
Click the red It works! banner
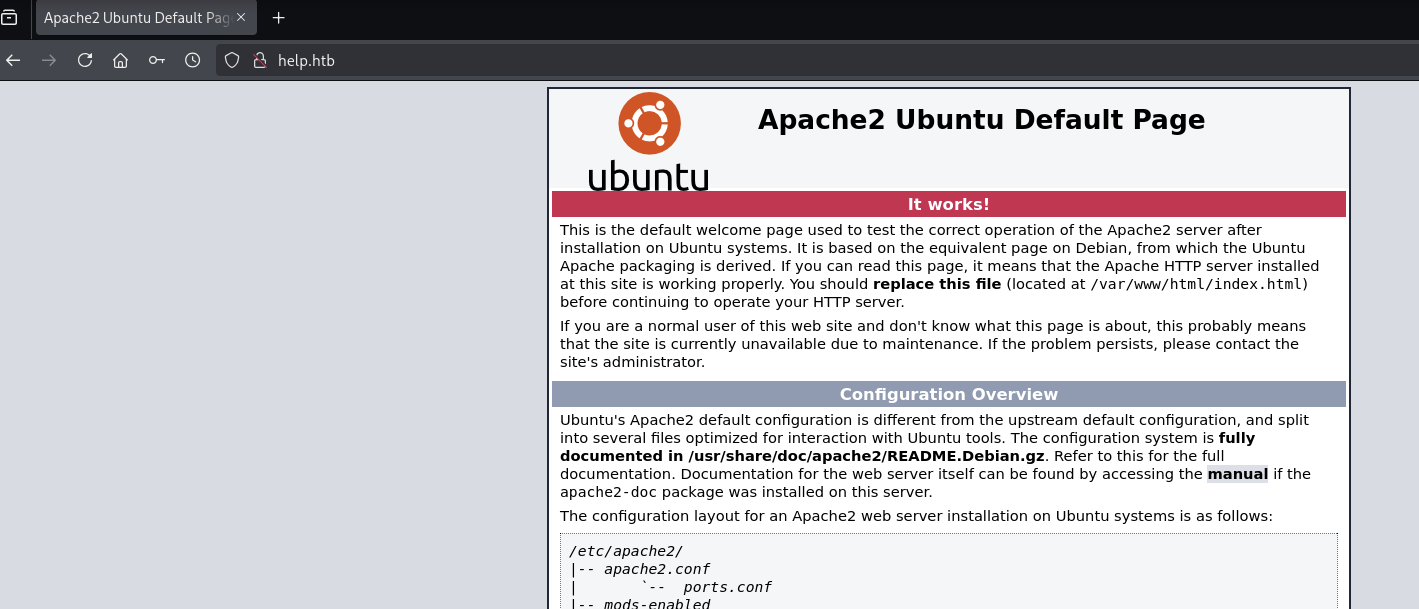click(948, 204)
